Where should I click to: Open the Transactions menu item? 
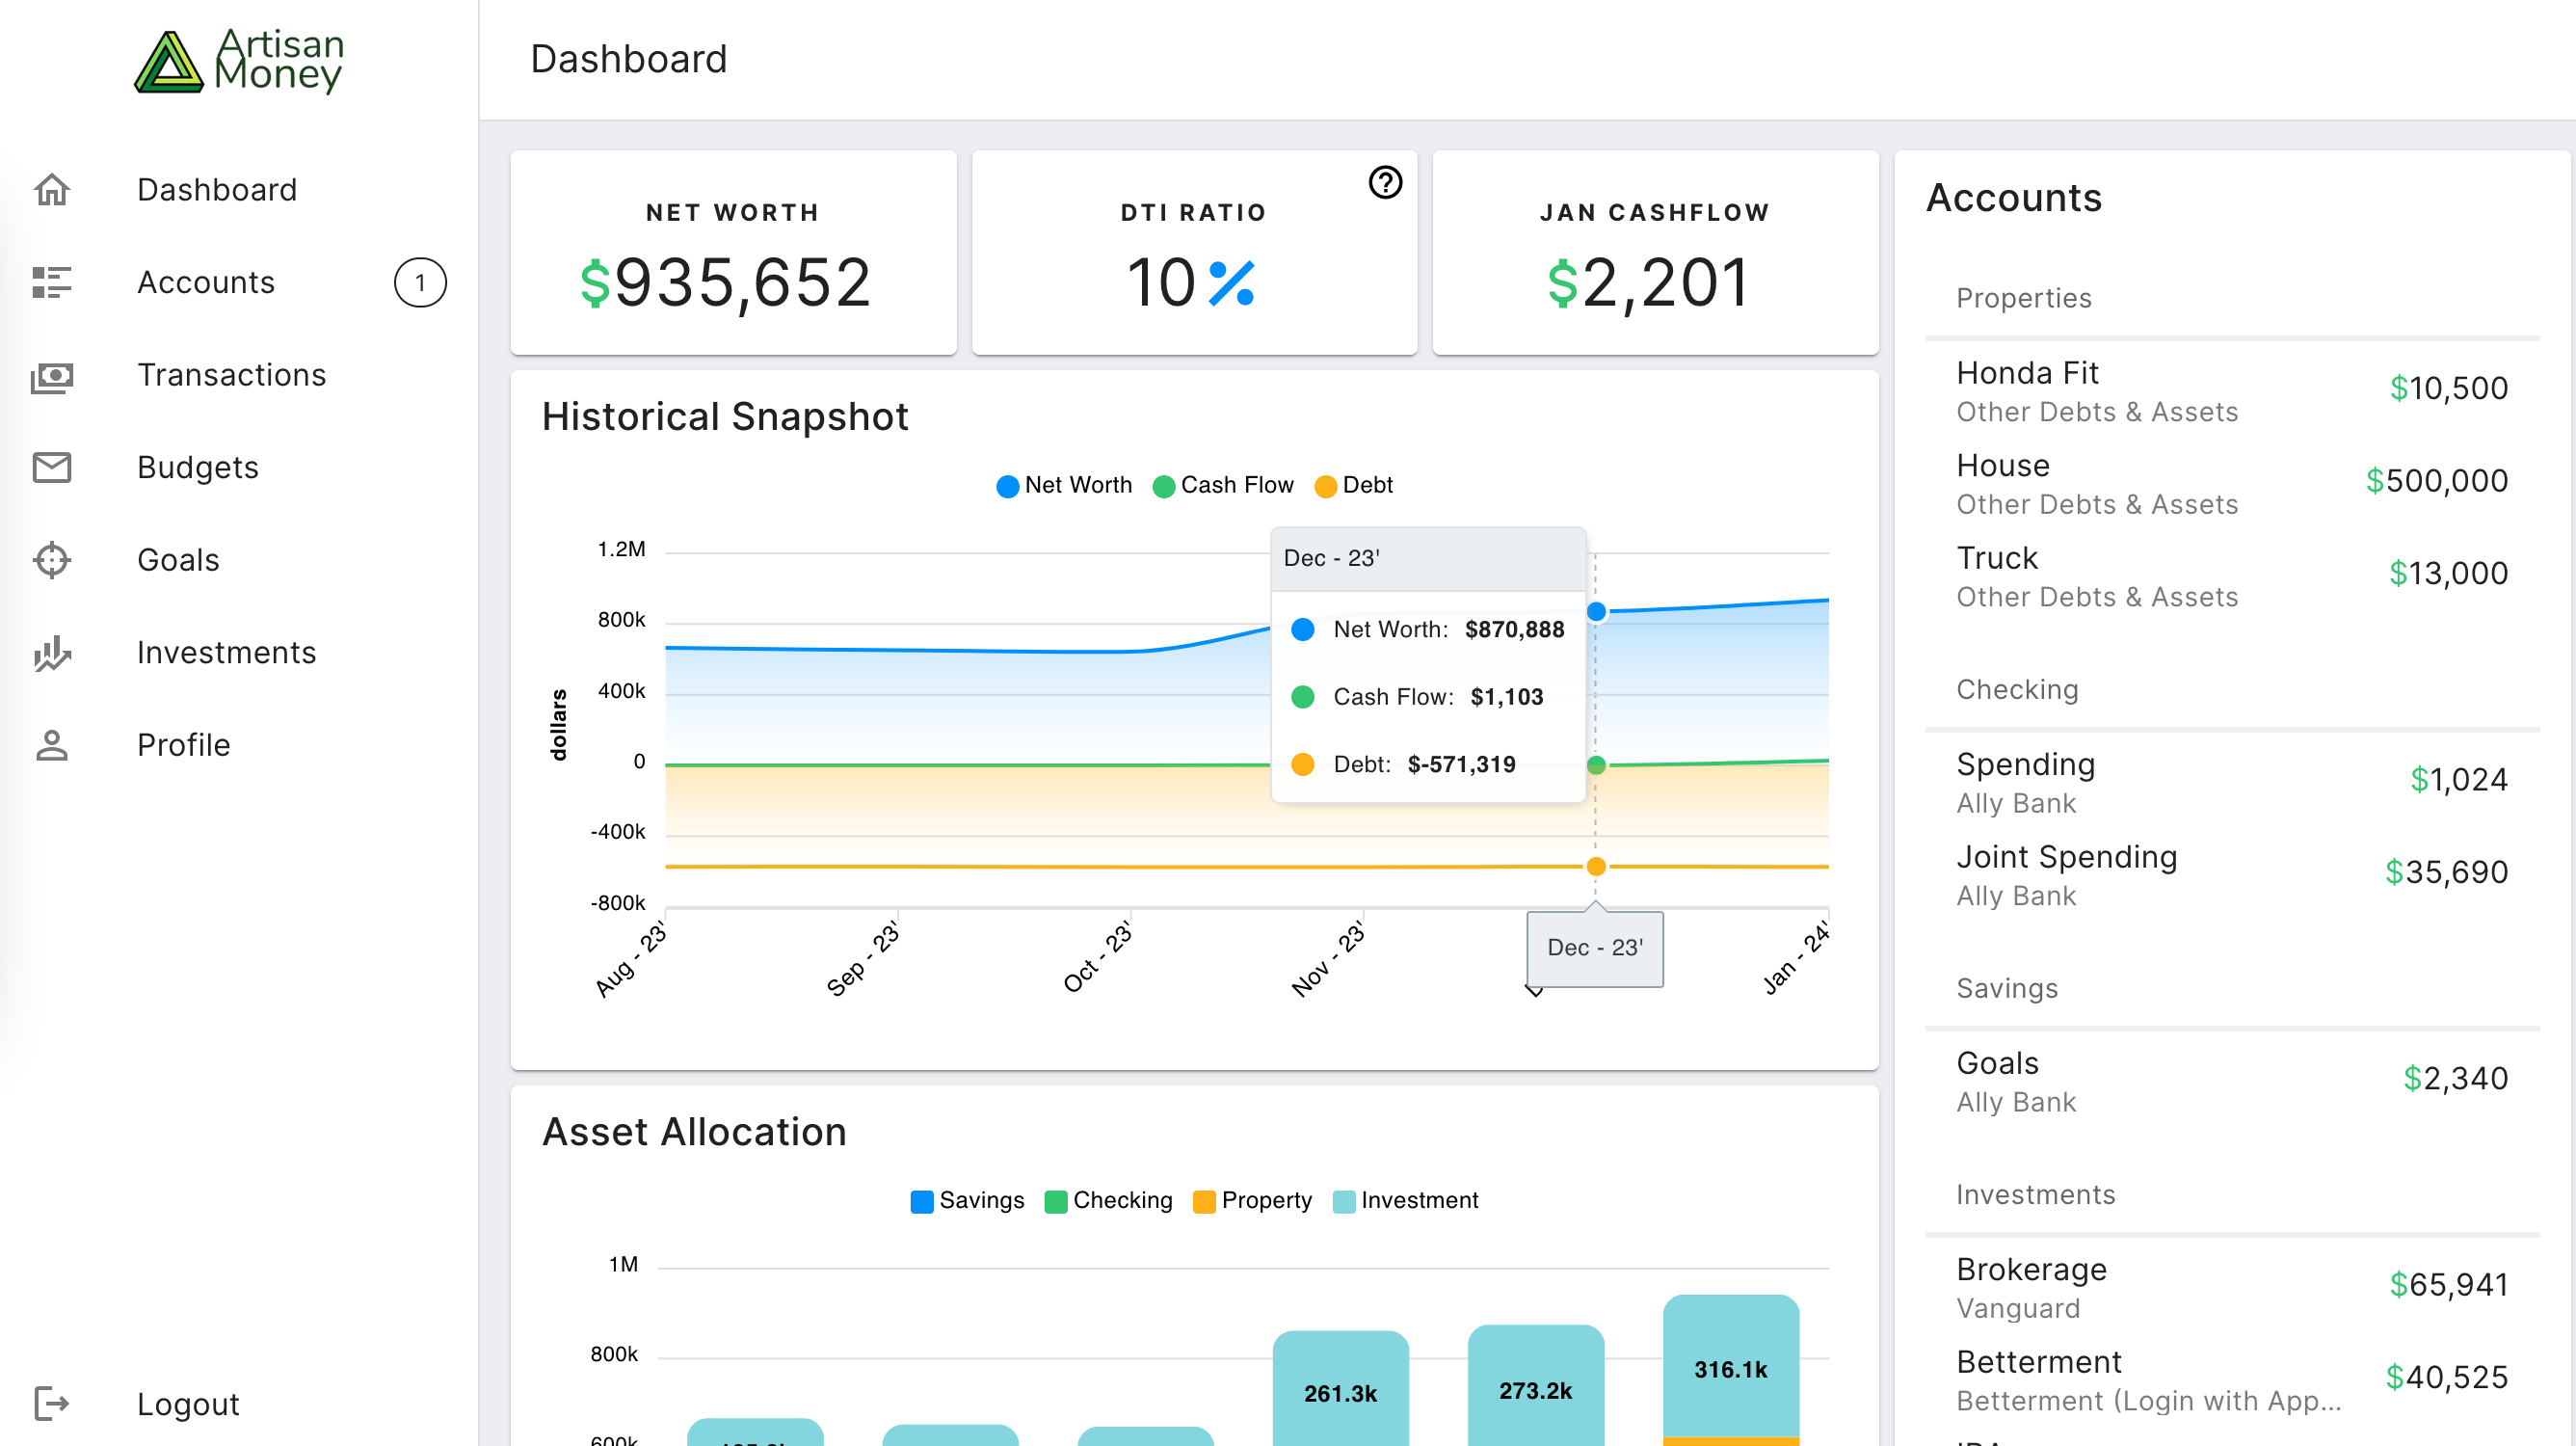coord(232,375)
